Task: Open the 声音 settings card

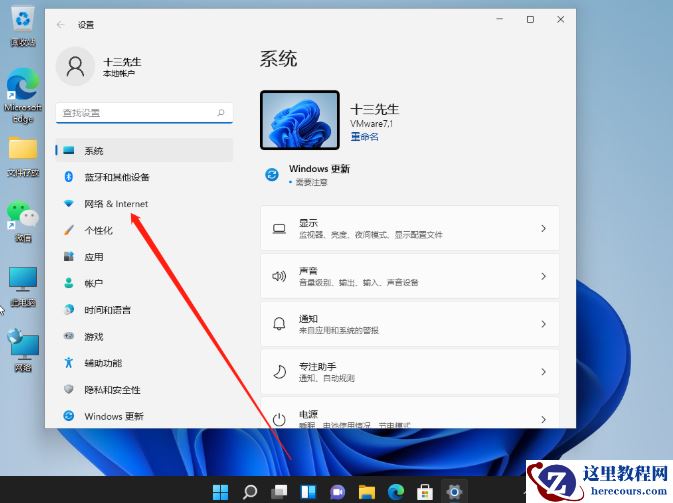Action: coord(410,276)
